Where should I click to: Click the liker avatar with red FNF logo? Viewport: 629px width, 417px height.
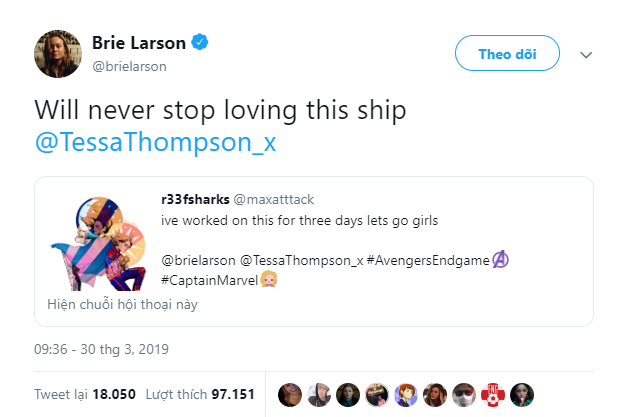click(x=491, y=393)
